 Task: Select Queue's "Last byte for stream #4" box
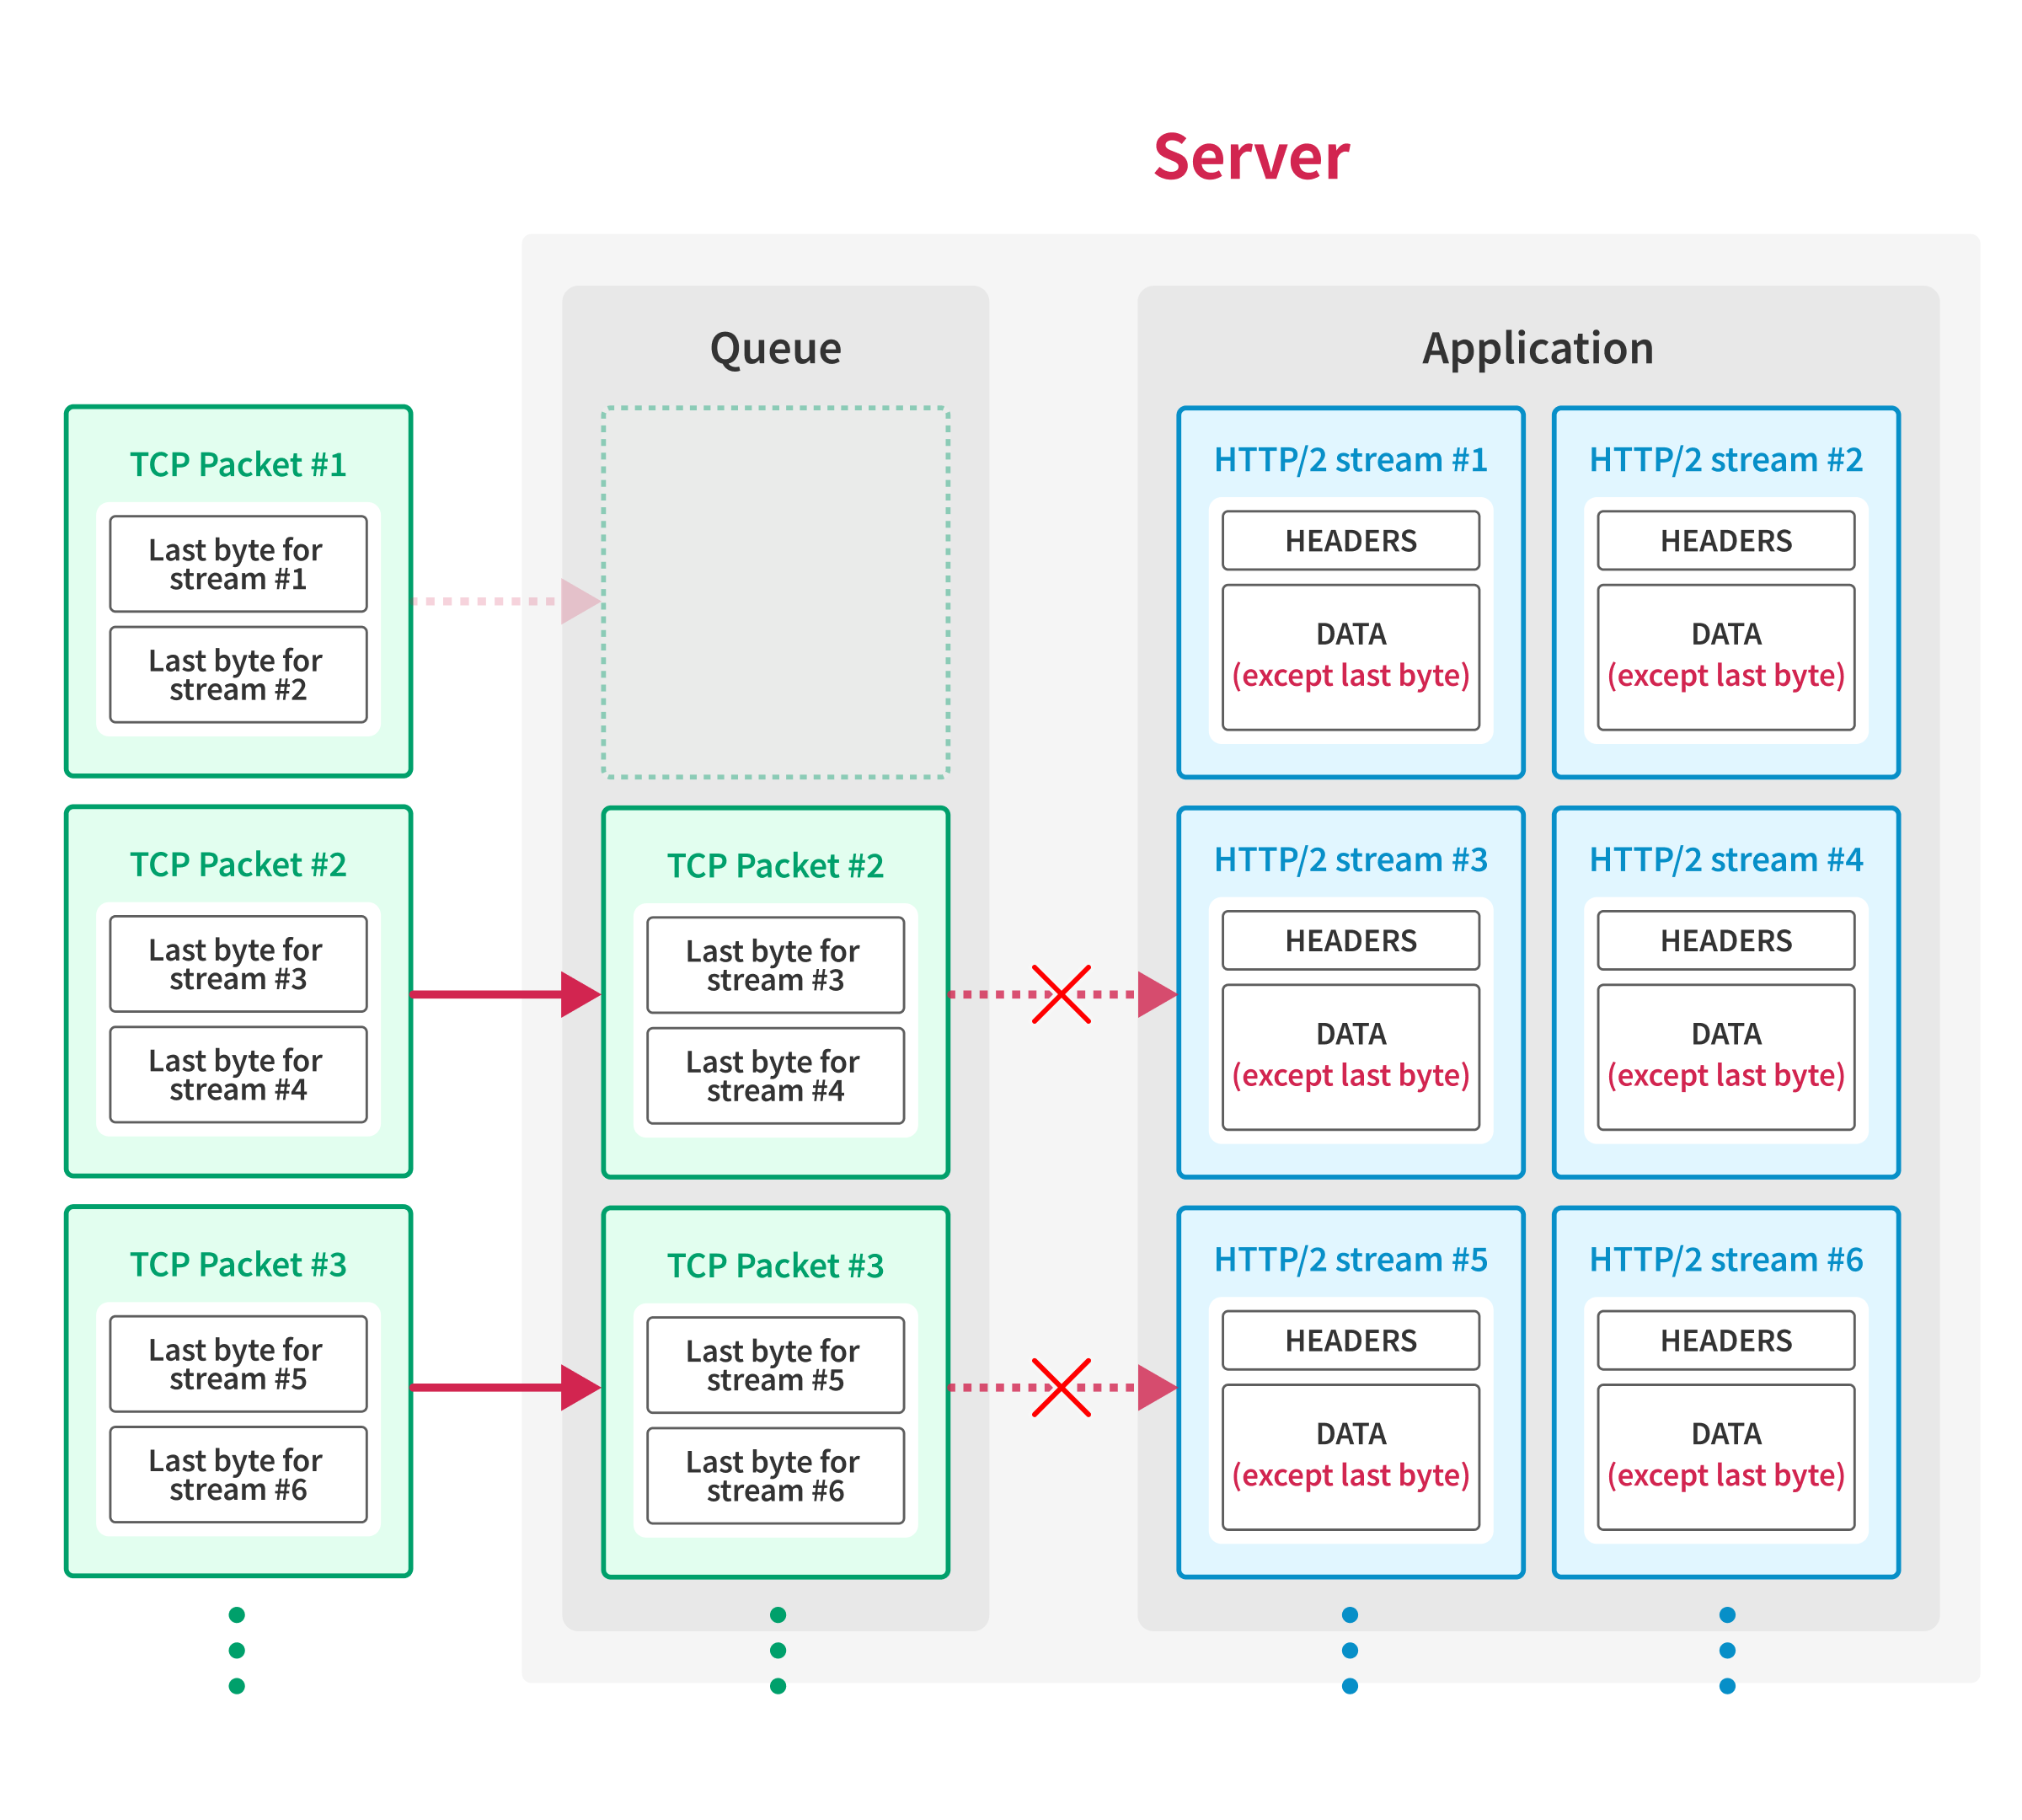(x=775, y=1076)
